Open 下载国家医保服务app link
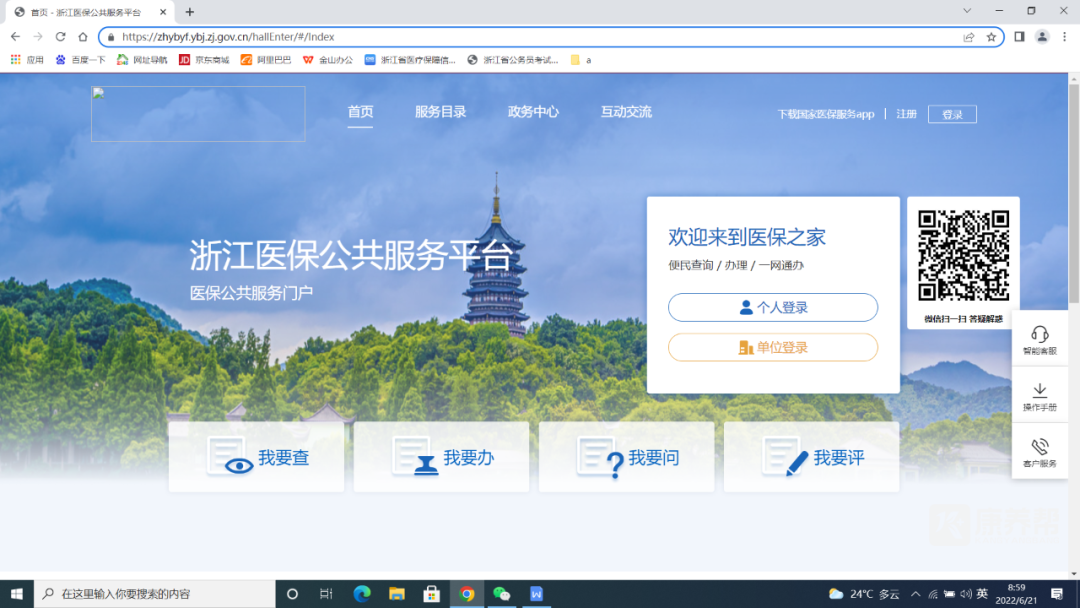Viewport: 1080px width, 608px height. pos(826,114)
